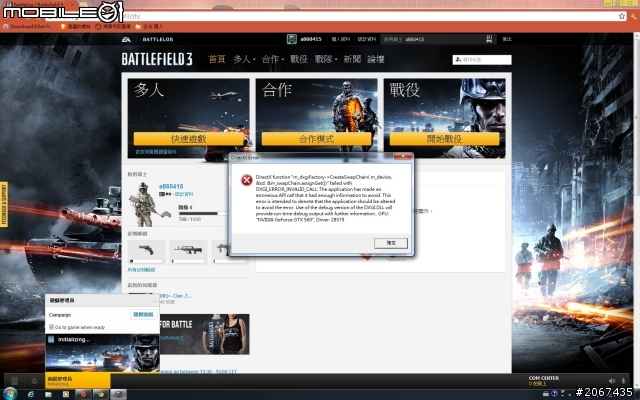Select the assault rifle weapon icon
The width and height of the screenshot is (640, 400).
[188, 251]
